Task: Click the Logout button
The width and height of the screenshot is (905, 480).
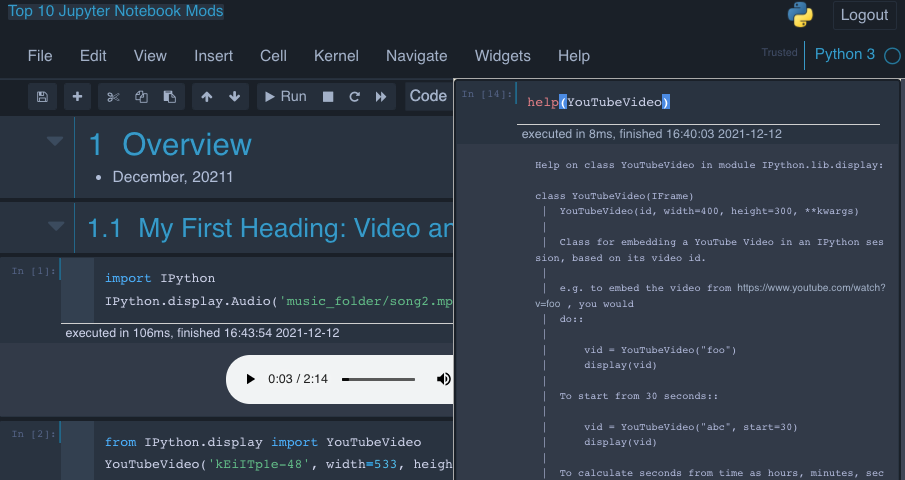Action: (864, 15)
